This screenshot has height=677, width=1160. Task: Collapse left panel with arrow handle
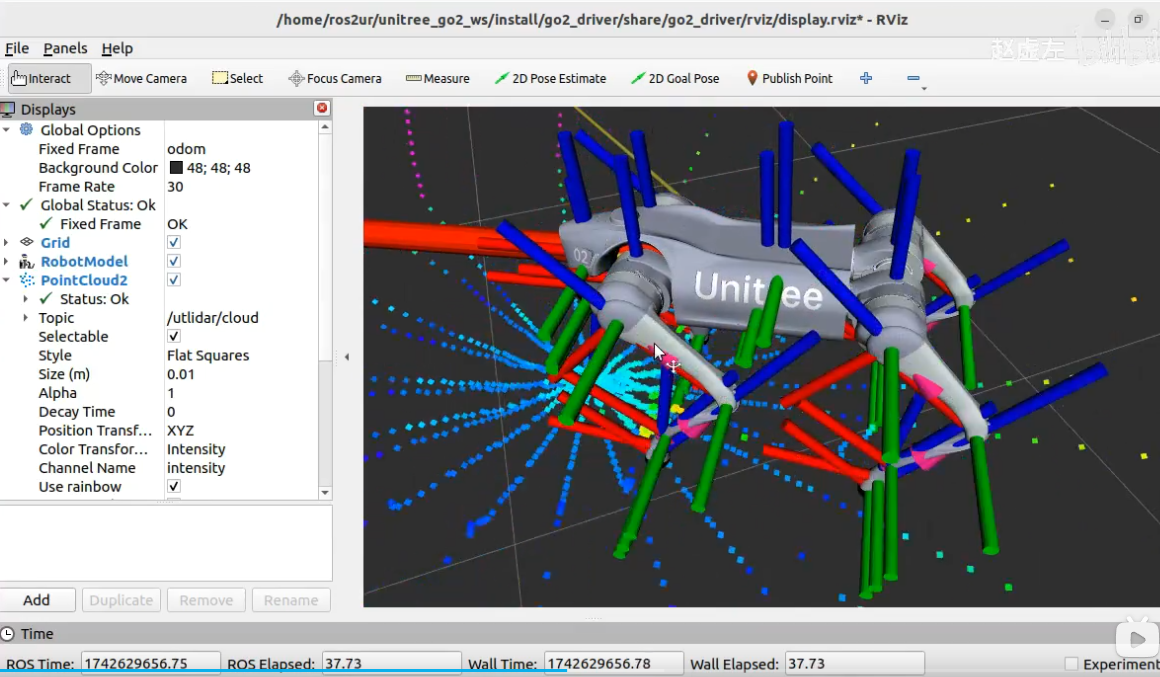tap(346, 357)
